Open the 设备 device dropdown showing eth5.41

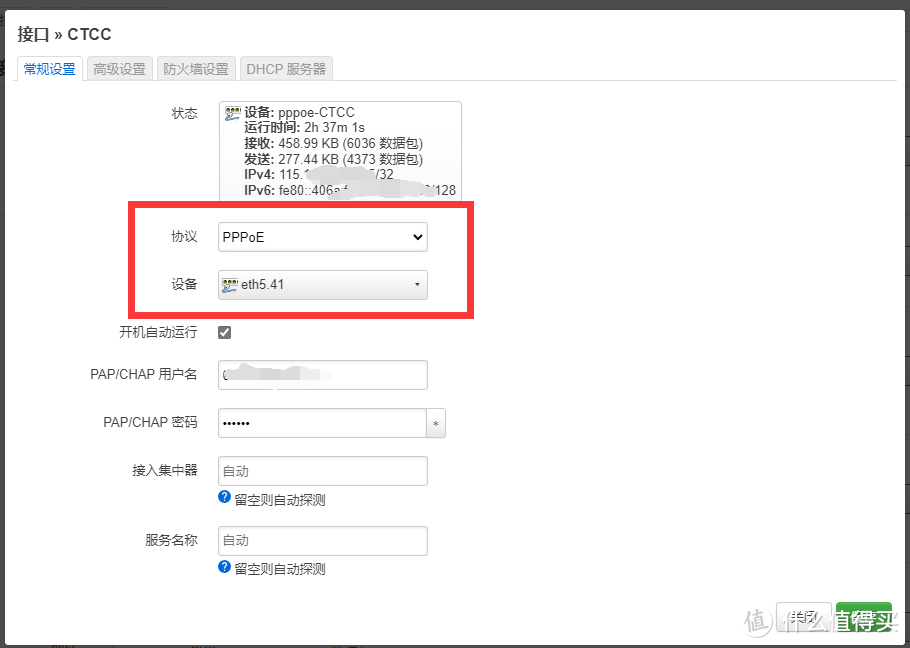click(x=322, y=285)
